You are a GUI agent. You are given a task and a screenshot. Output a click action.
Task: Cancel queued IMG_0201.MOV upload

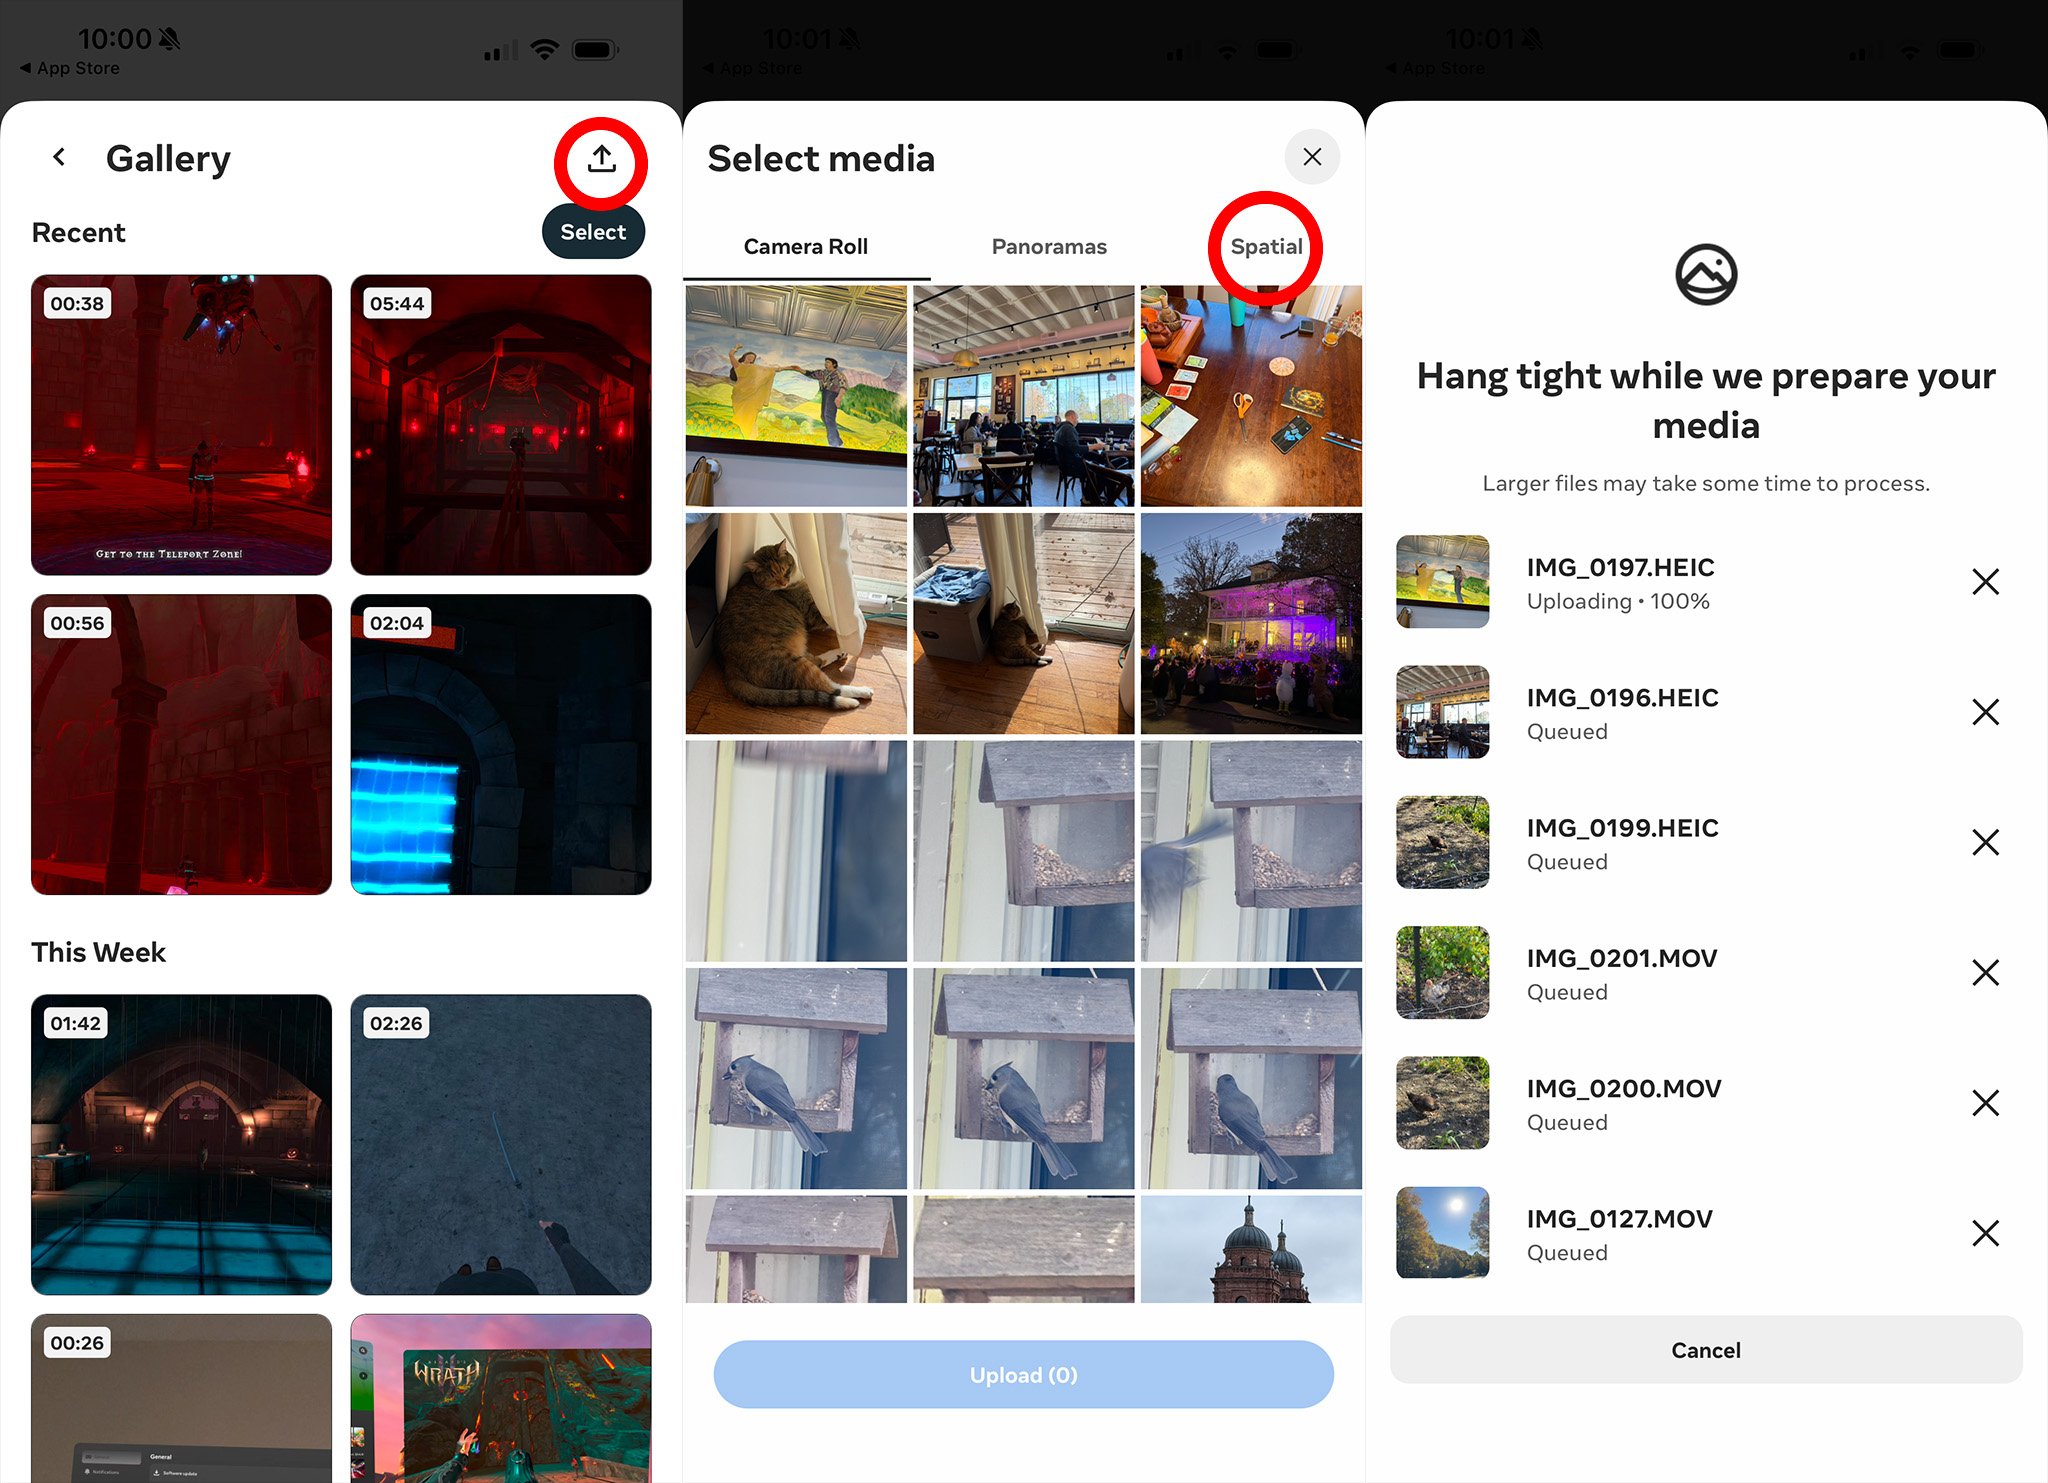pyautogui.click(x=1985, y=972)
